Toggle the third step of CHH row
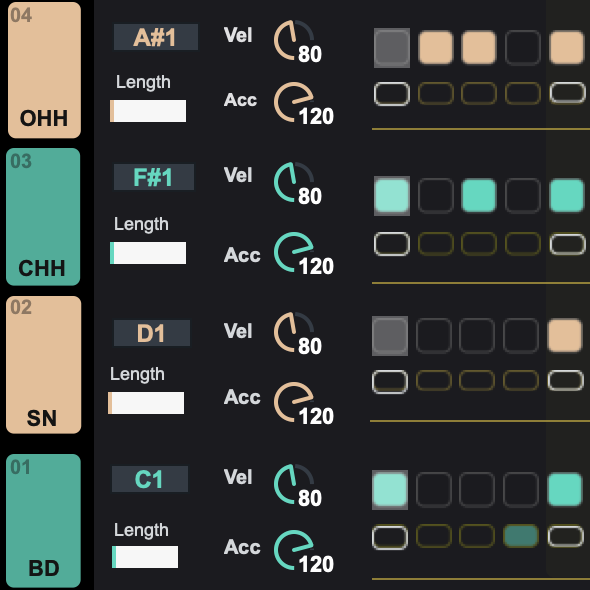The image size is (590, 590). point(479,196)
